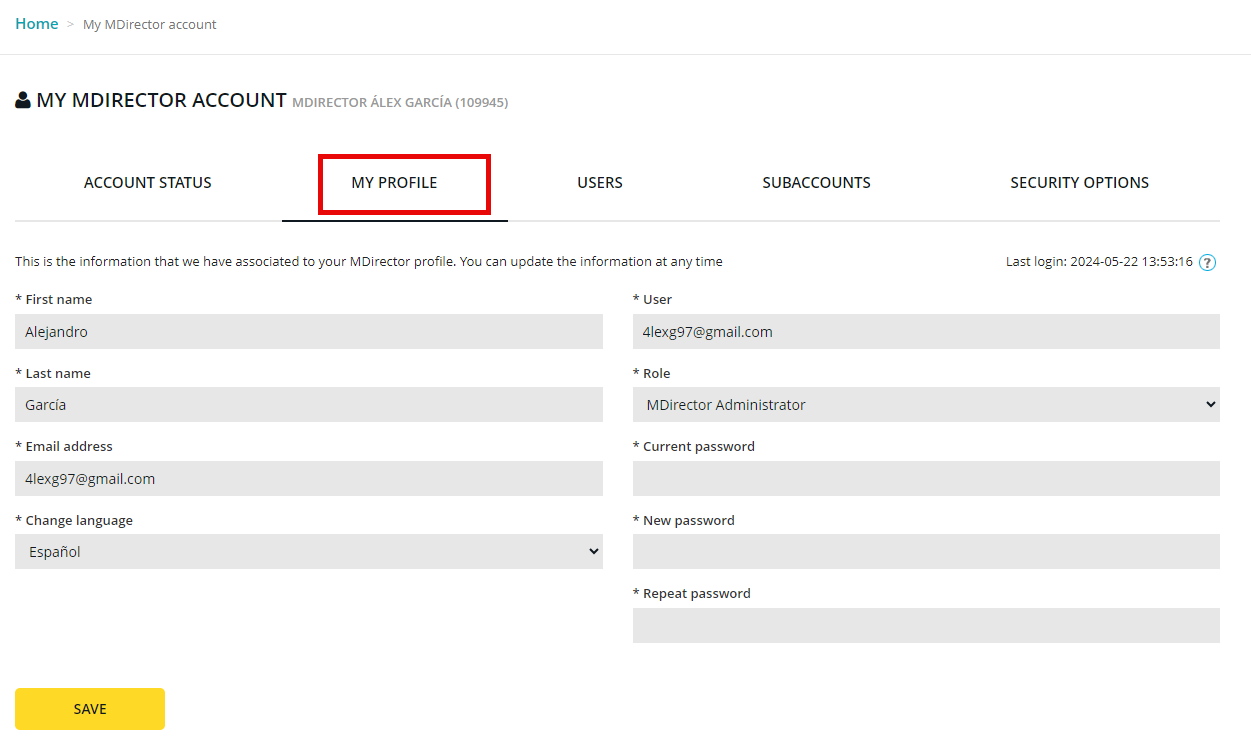
Task: Open the Account Status tab
Action: click(x=148, y=183)
